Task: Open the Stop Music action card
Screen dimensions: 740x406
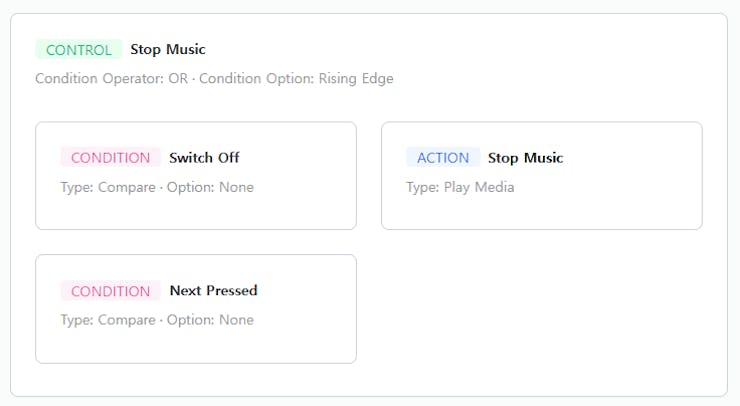Action: 541,207
